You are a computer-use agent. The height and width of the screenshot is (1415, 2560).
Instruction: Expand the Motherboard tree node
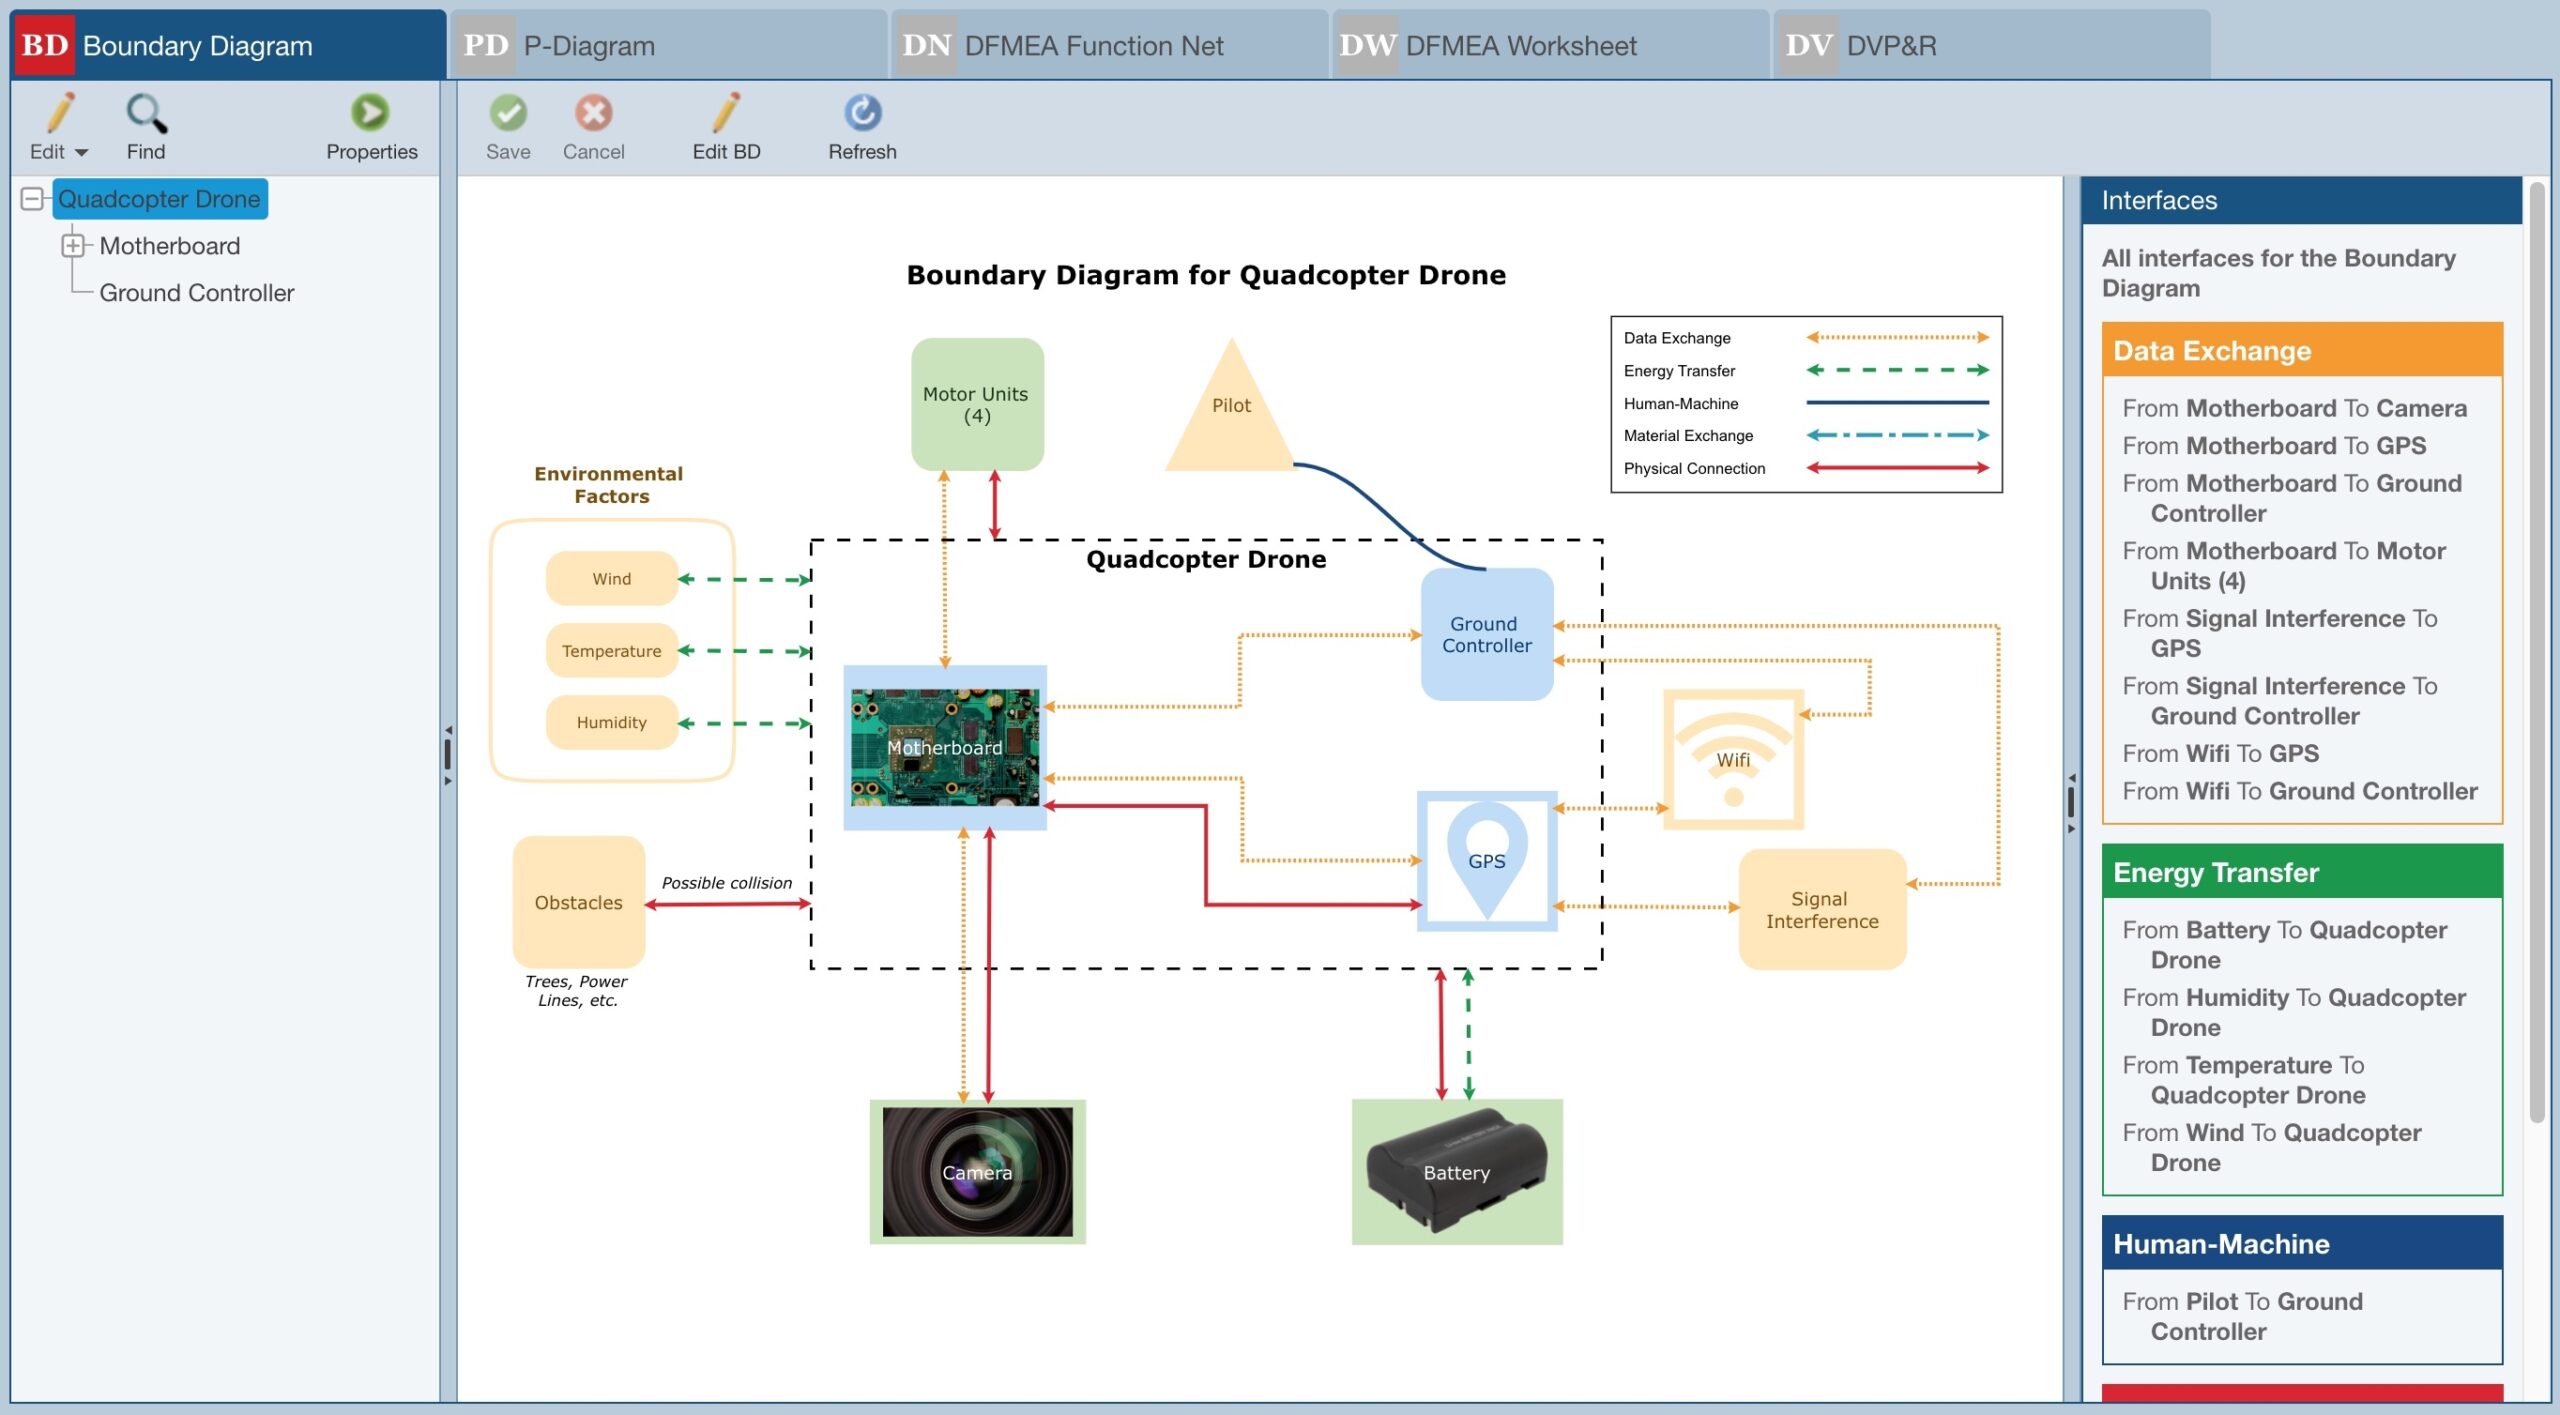click(x=73, y=245)
